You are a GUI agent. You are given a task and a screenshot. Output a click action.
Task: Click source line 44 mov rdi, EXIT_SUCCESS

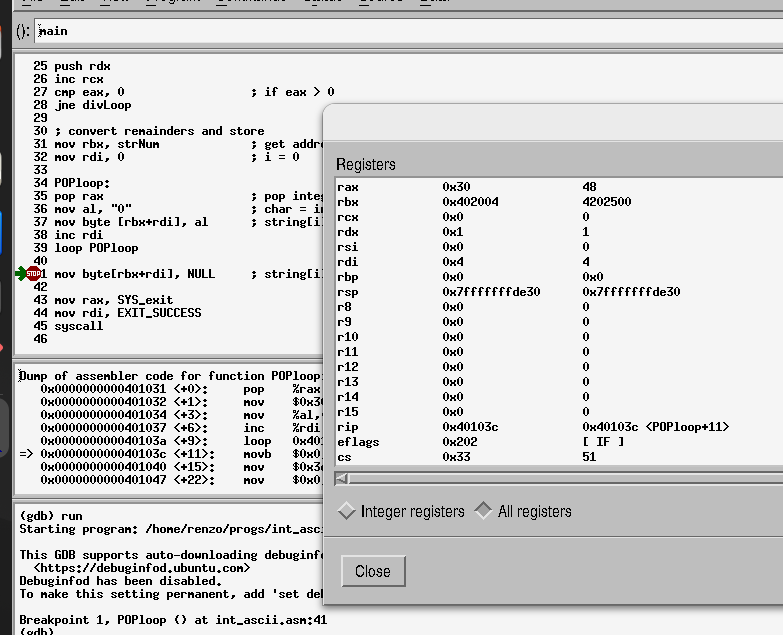point(117,313)
